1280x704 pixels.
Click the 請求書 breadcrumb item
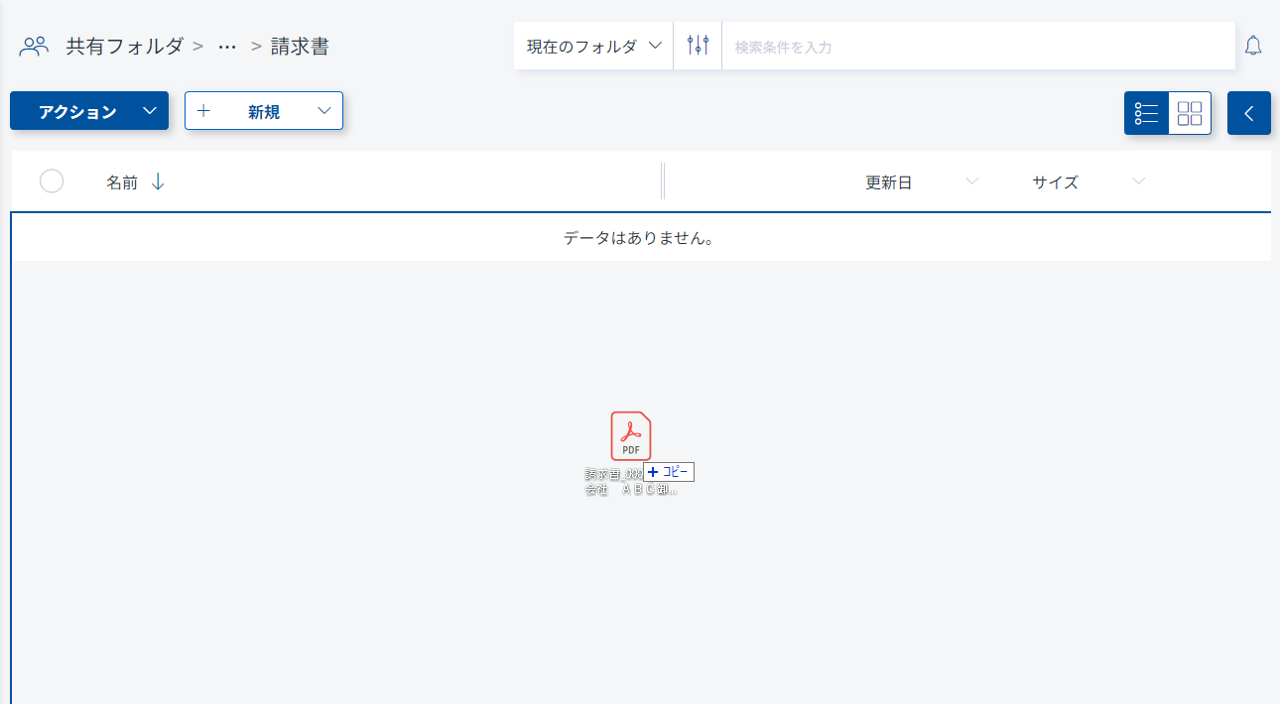[300, 46]
